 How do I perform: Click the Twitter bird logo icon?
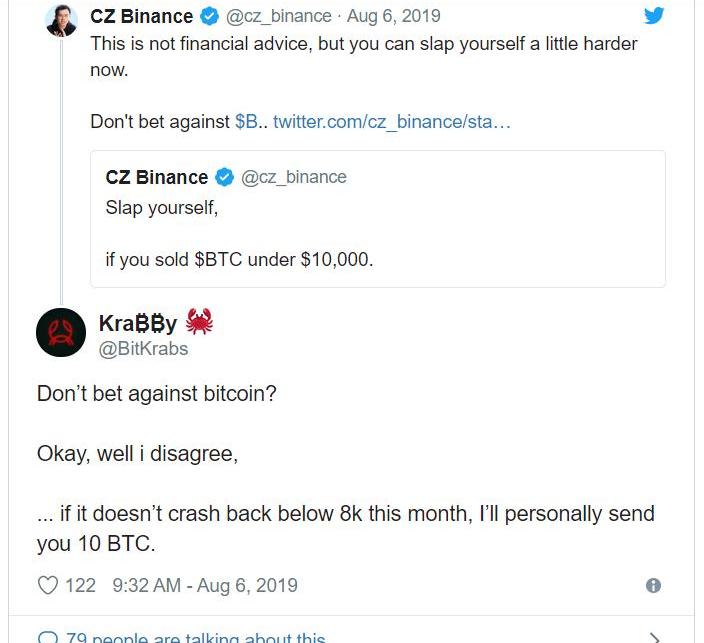tap(654, 16)
